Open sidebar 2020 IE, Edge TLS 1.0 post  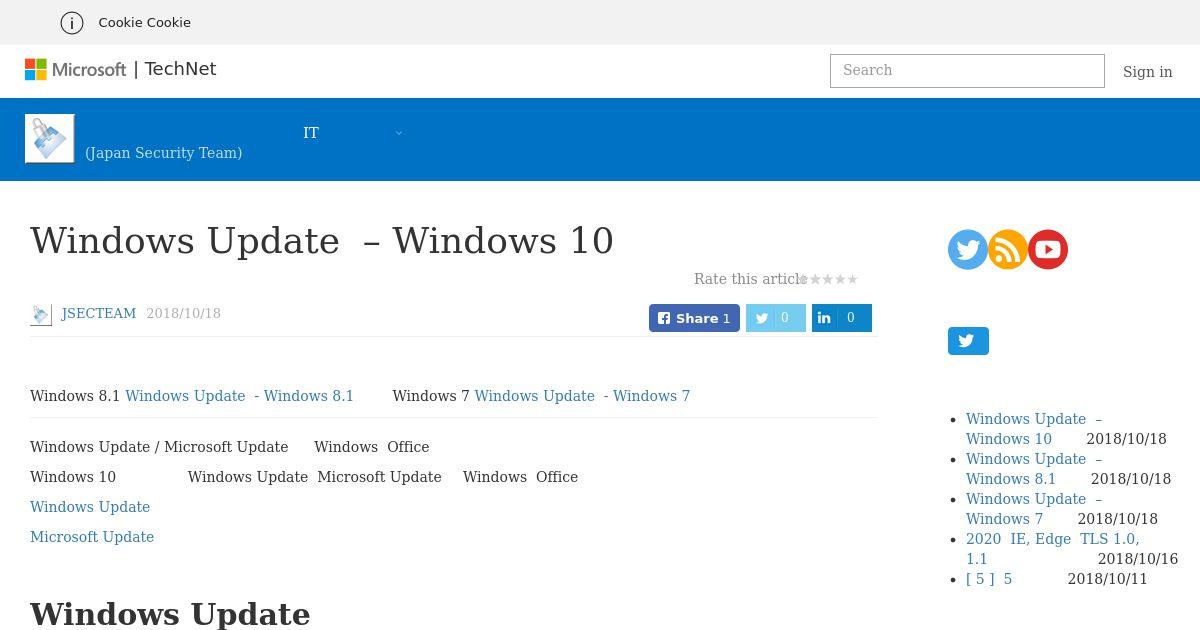[x=1052, y=549]
